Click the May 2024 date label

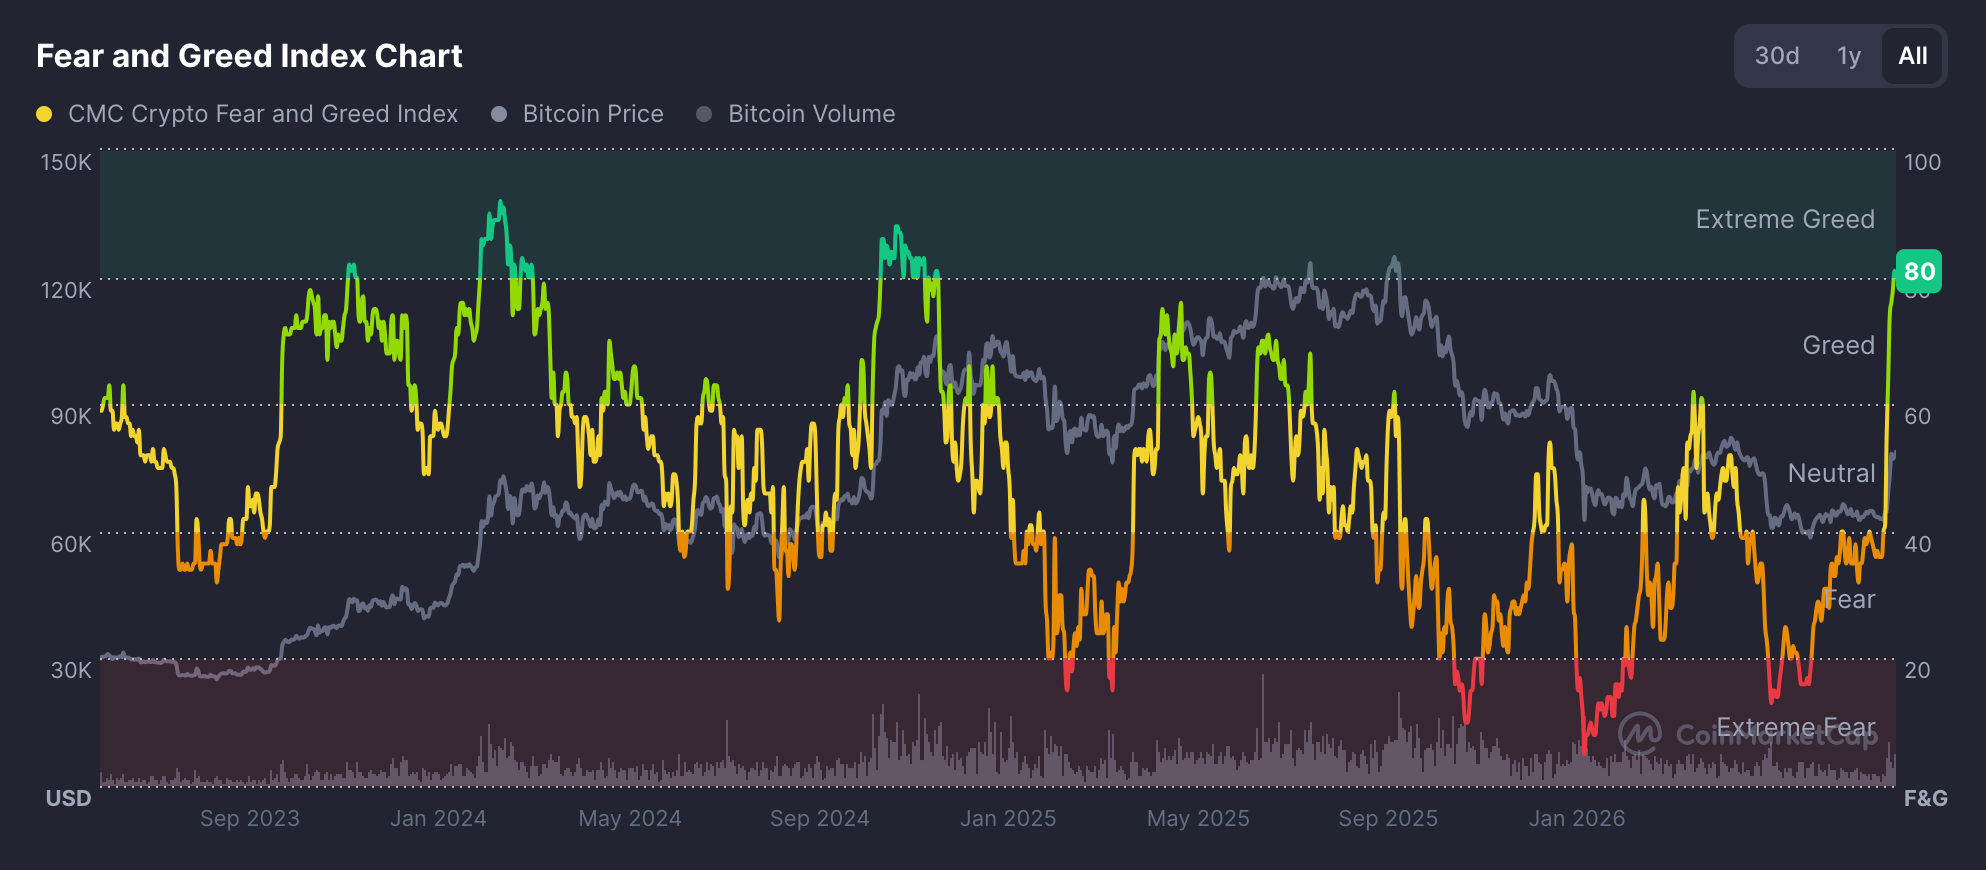(x=630, y=818)
